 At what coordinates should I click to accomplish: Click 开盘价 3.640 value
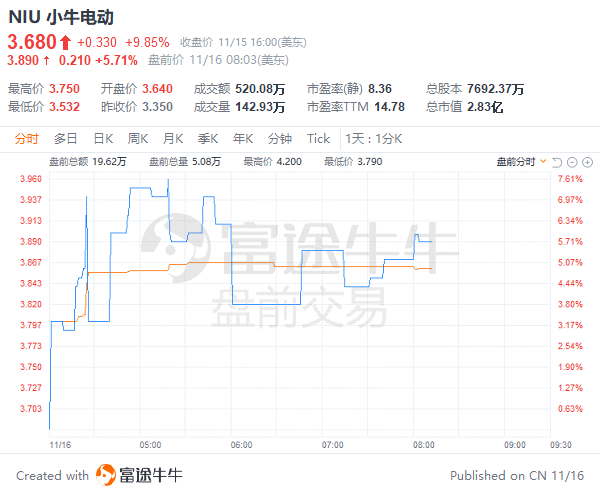[158, 89]
